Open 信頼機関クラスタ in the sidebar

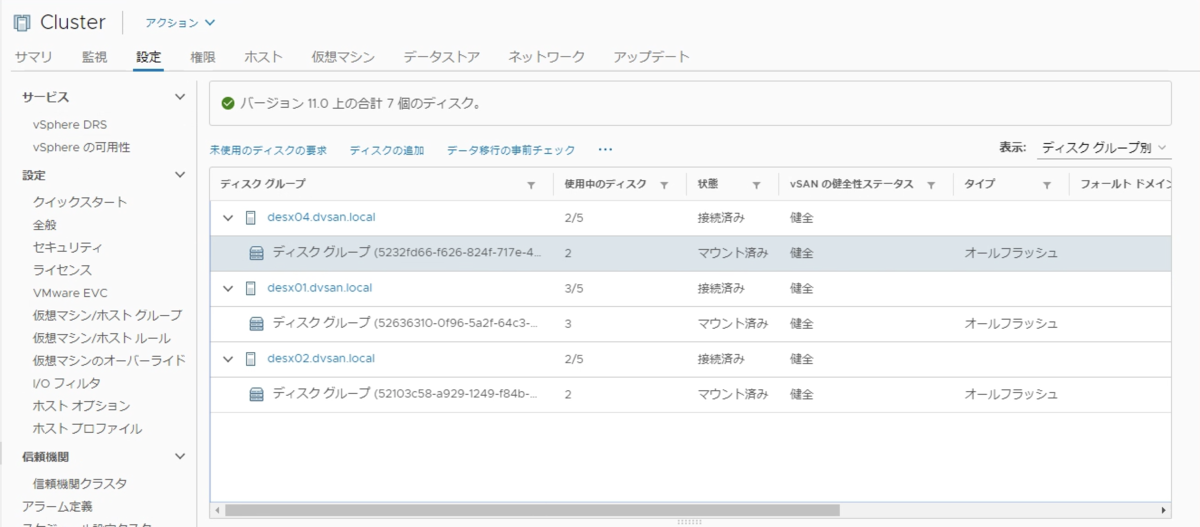point(80,484)
